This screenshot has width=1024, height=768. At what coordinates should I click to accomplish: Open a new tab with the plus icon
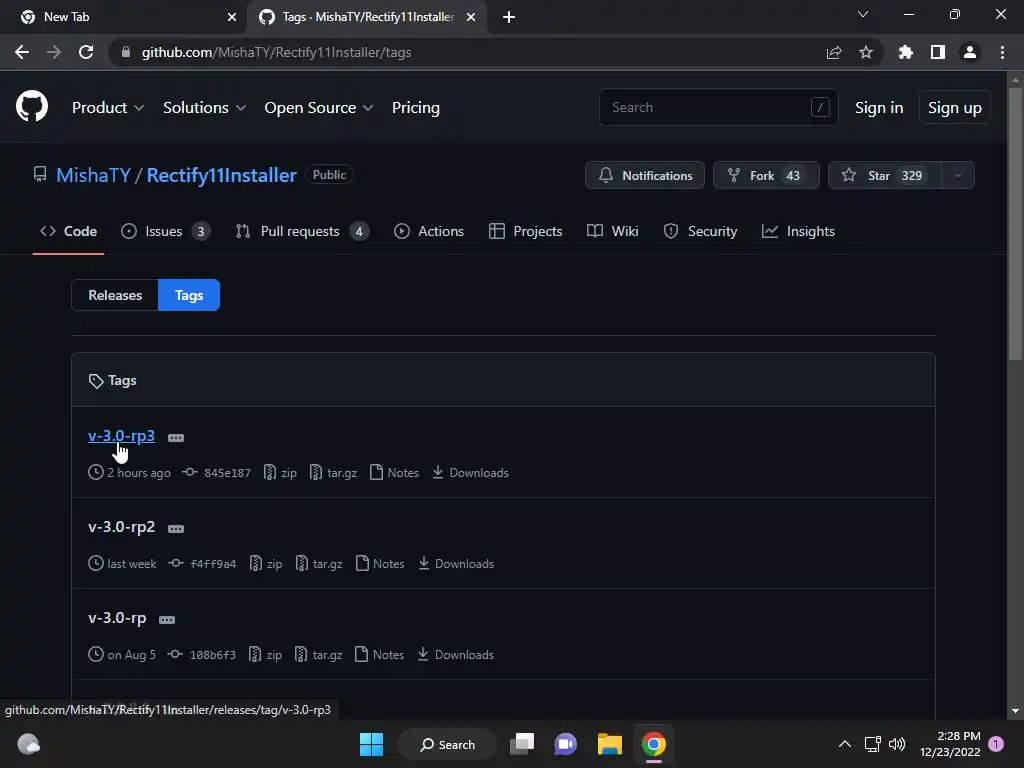[x=509, y=17]
